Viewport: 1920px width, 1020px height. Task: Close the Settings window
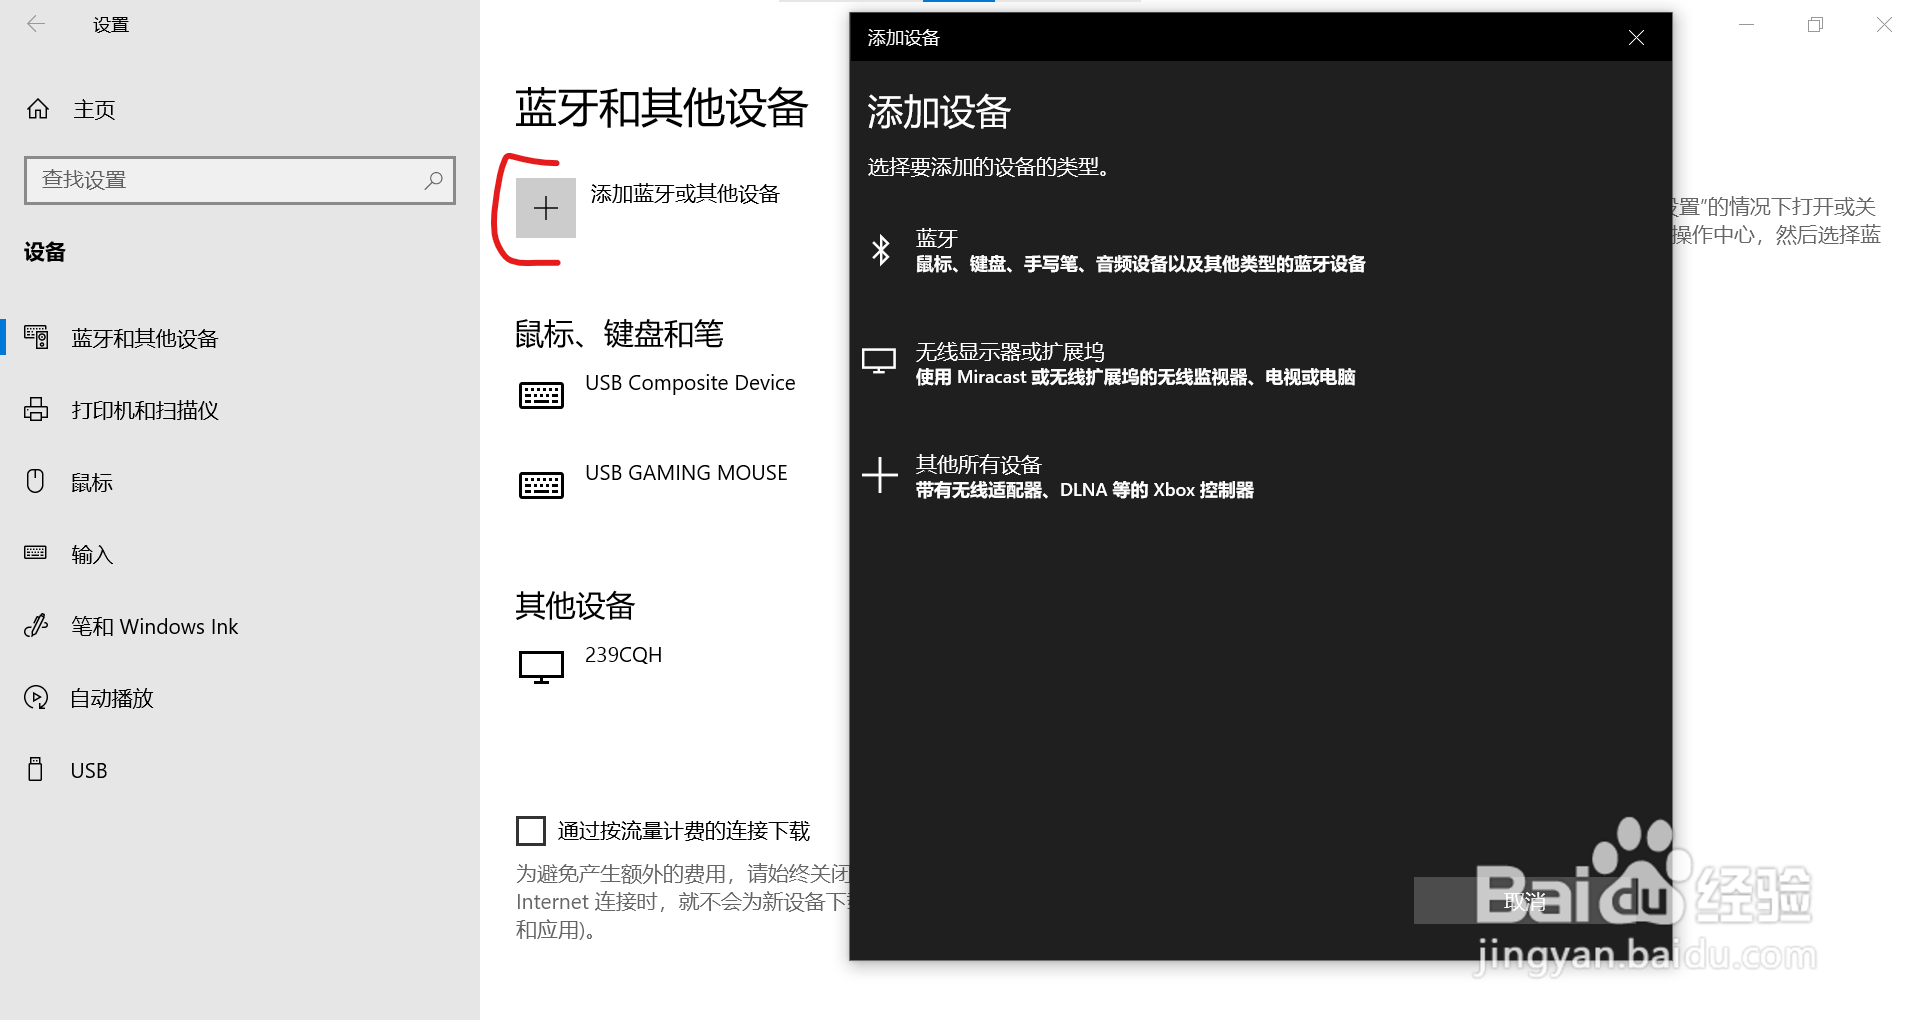[x=1884, y=25]
